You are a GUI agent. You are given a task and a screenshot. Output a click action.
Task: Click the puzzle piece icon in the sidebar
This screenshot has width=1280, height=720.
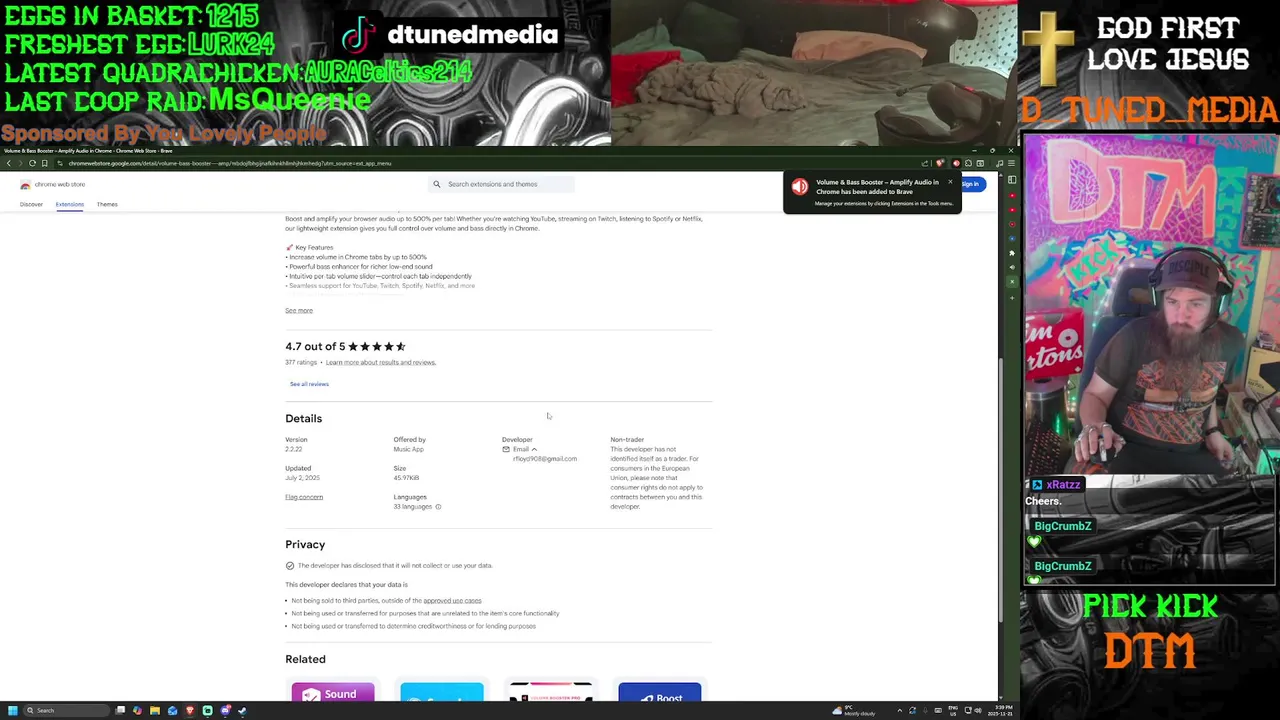click(1012, 253)
